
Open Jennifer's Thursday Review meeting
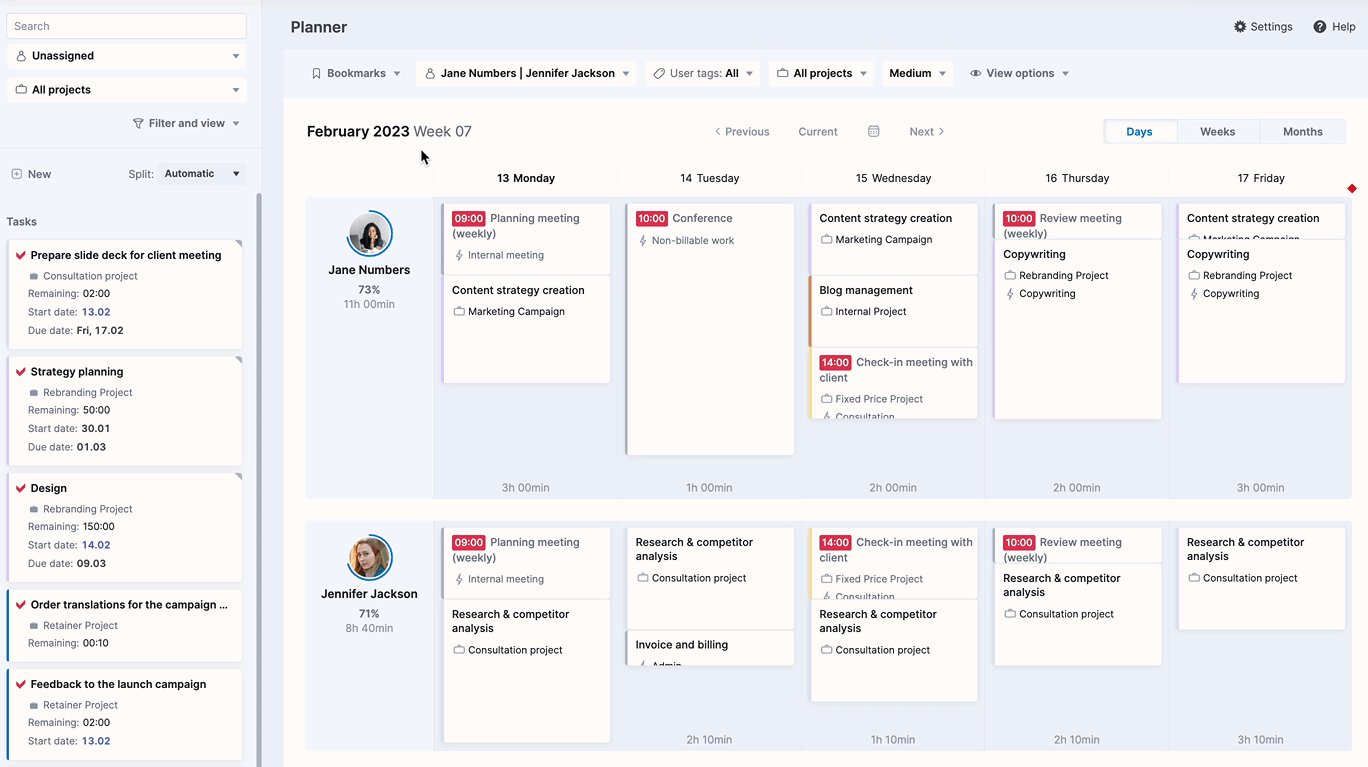[1077, 546]
